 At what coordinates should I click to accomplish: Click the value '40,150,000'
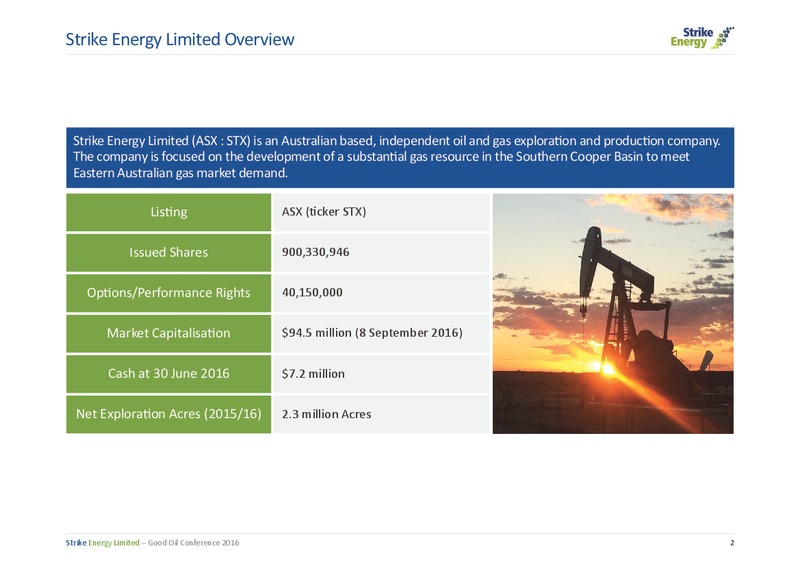(312, 292)
